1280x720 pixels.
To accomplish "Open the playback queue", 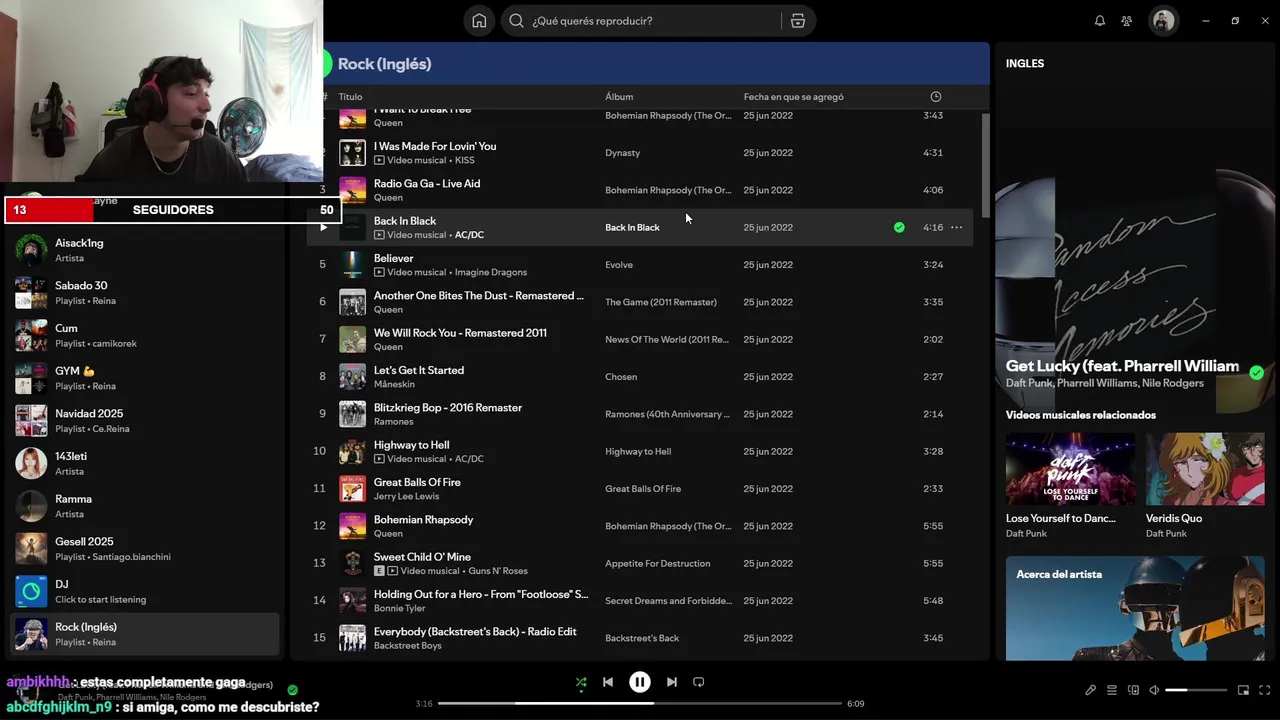I will [1112, 690].
